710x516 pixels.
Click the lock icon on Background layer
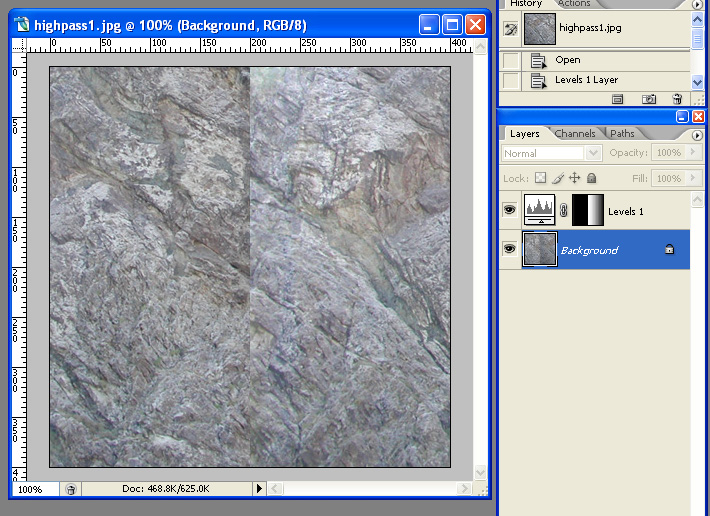(x=669, y=250)
